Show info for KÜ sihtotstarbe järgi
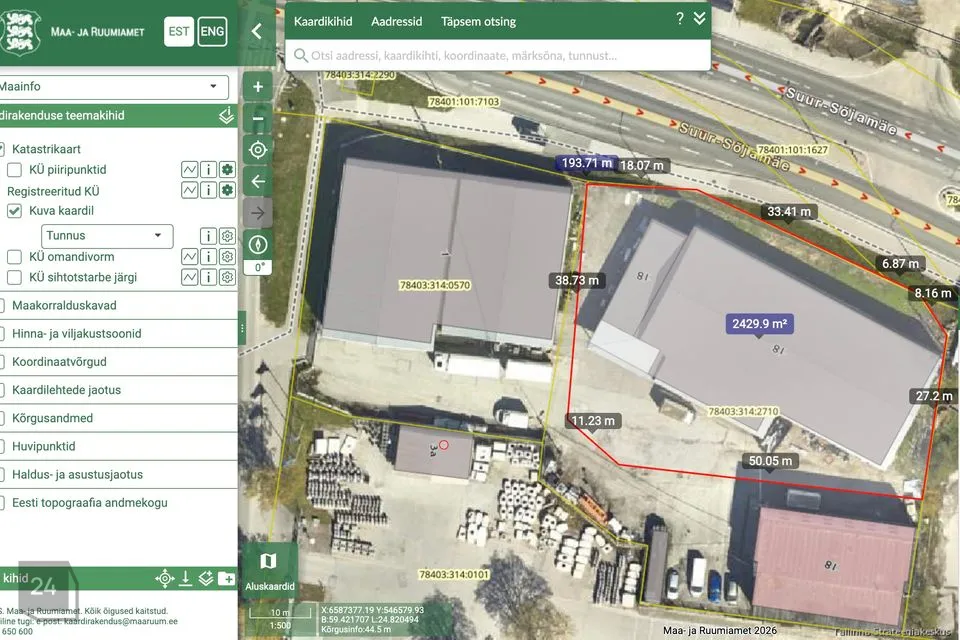Screen dimensions: 960x640 click(208, 277)
